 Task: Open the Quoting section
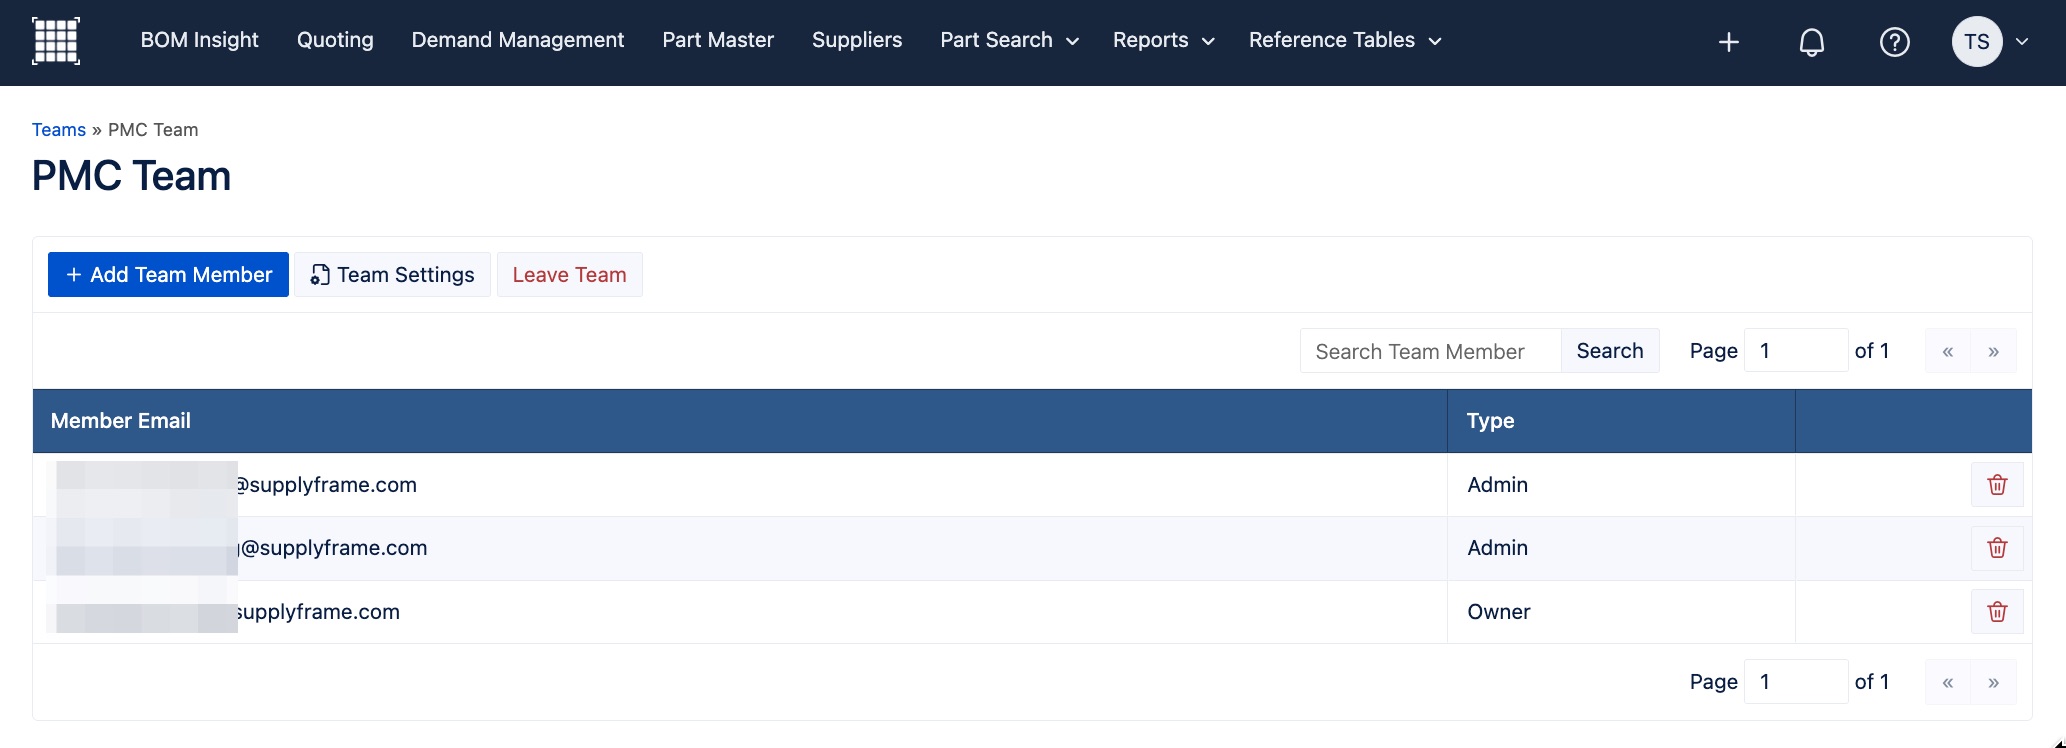click(335, 40)
